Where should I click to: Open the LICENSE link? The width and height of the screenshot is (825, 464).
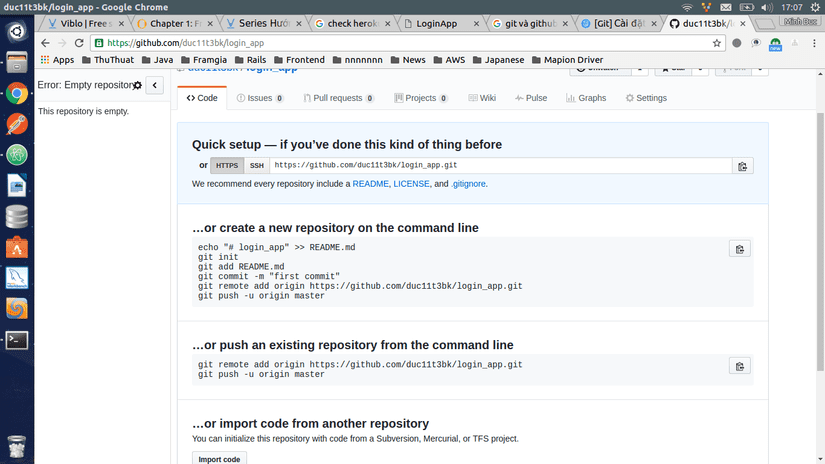tap(411, 184)
